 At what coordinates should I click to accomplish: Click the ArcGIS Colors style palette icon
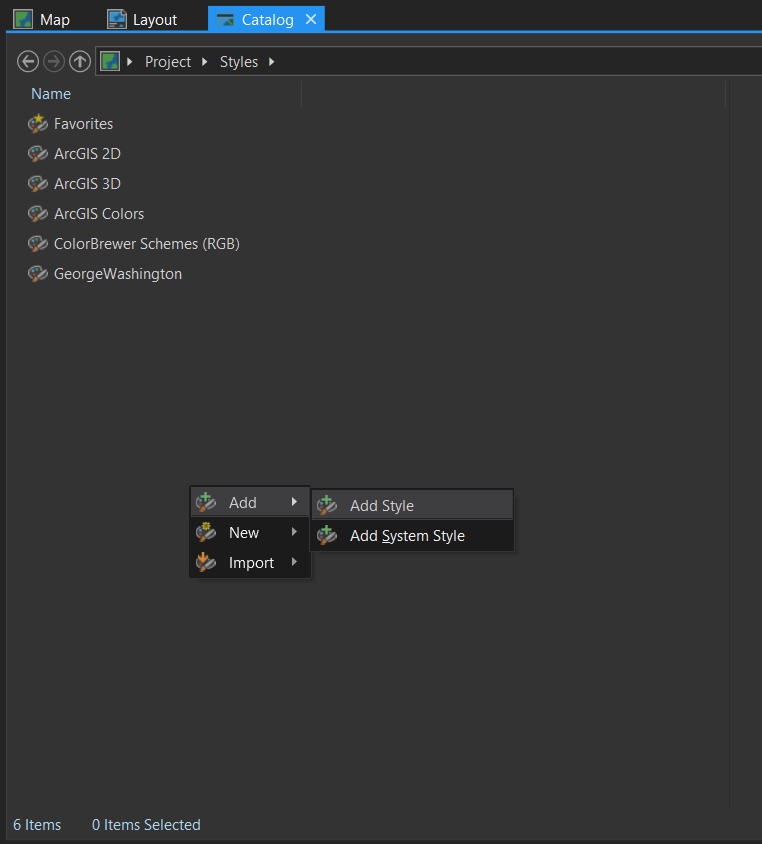[38, 214]
